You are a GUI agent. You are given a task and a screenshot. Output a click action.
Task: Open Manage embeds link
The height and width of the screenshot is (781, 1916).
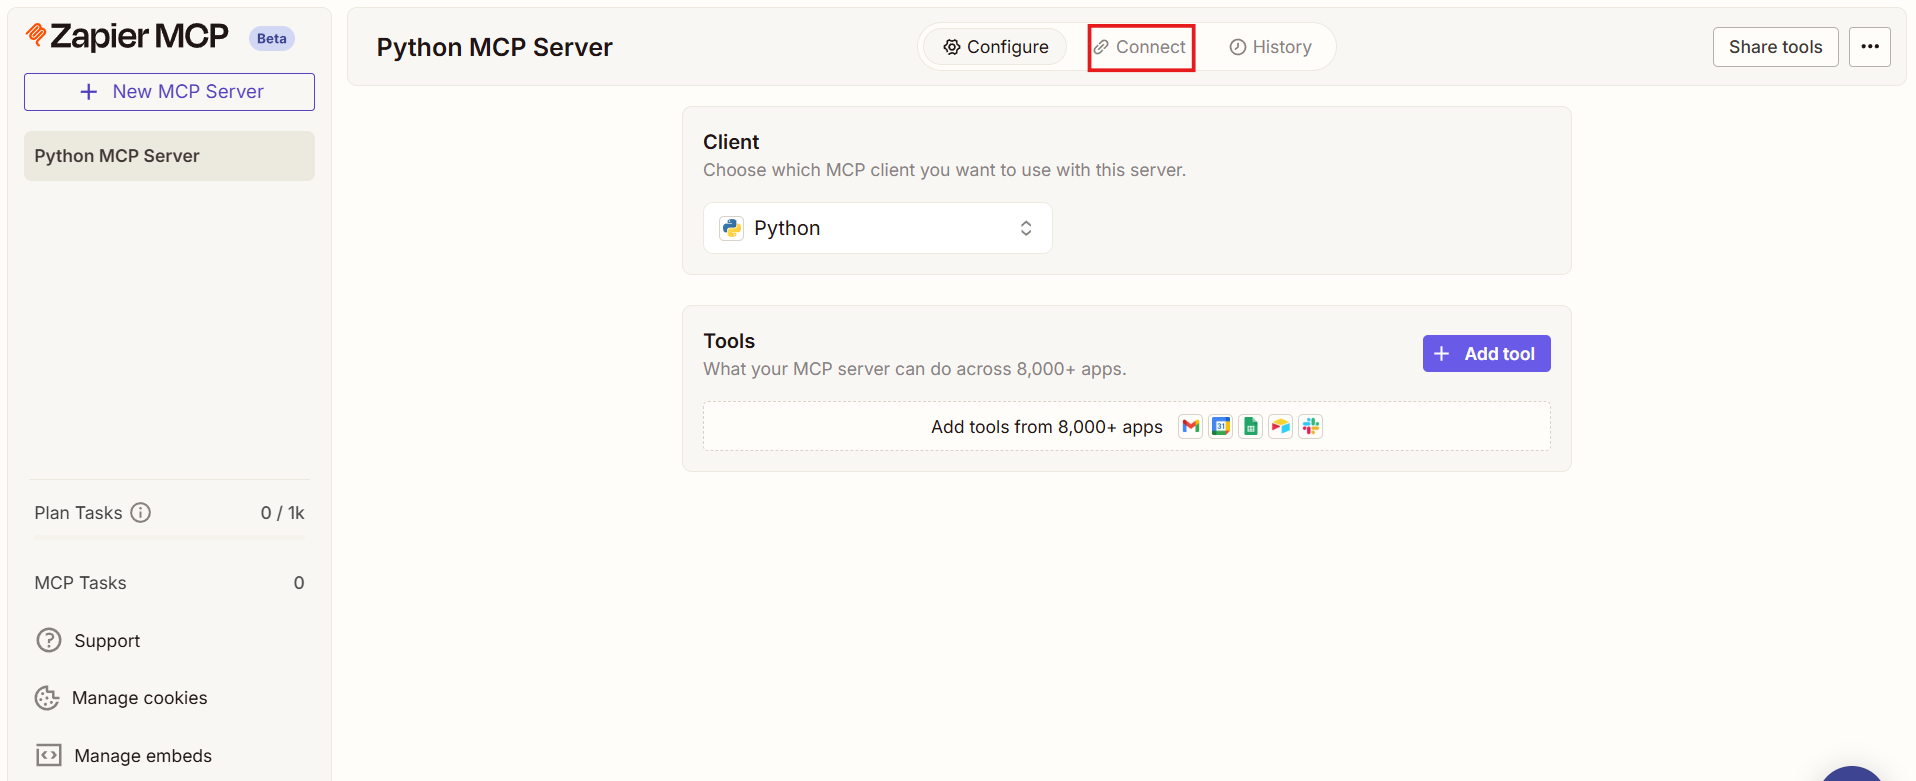tap(142, 756)
